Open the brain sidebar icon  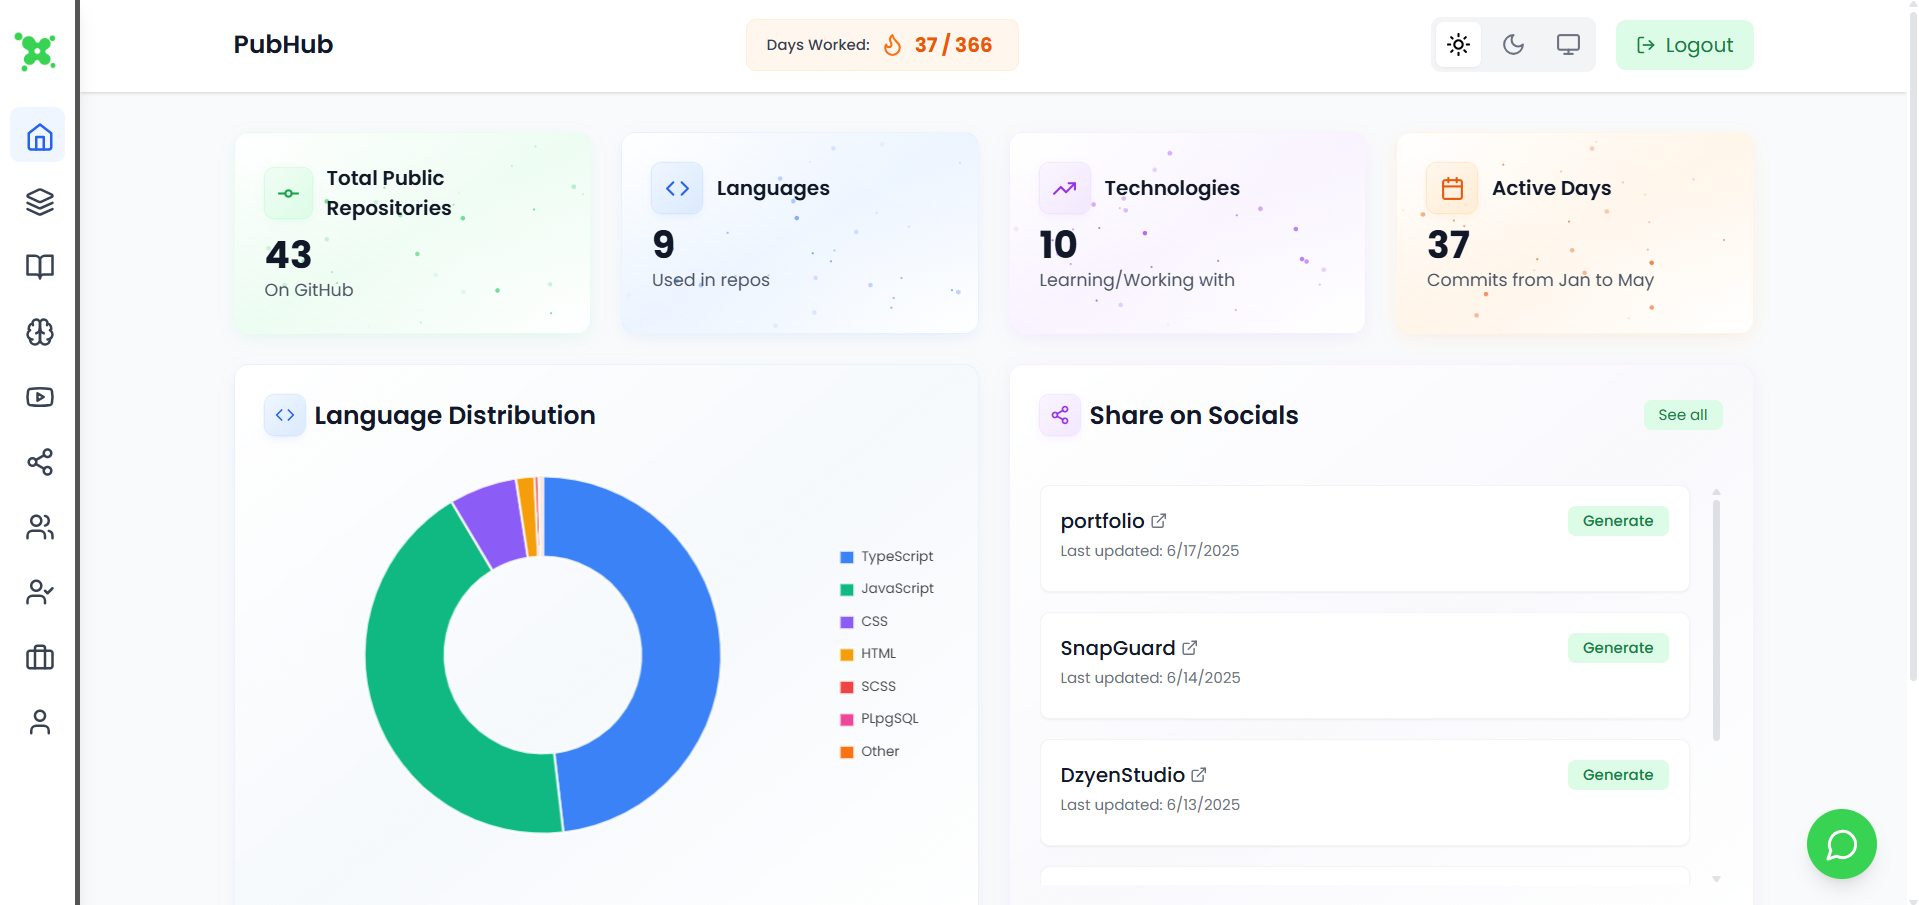coord(39,332)
